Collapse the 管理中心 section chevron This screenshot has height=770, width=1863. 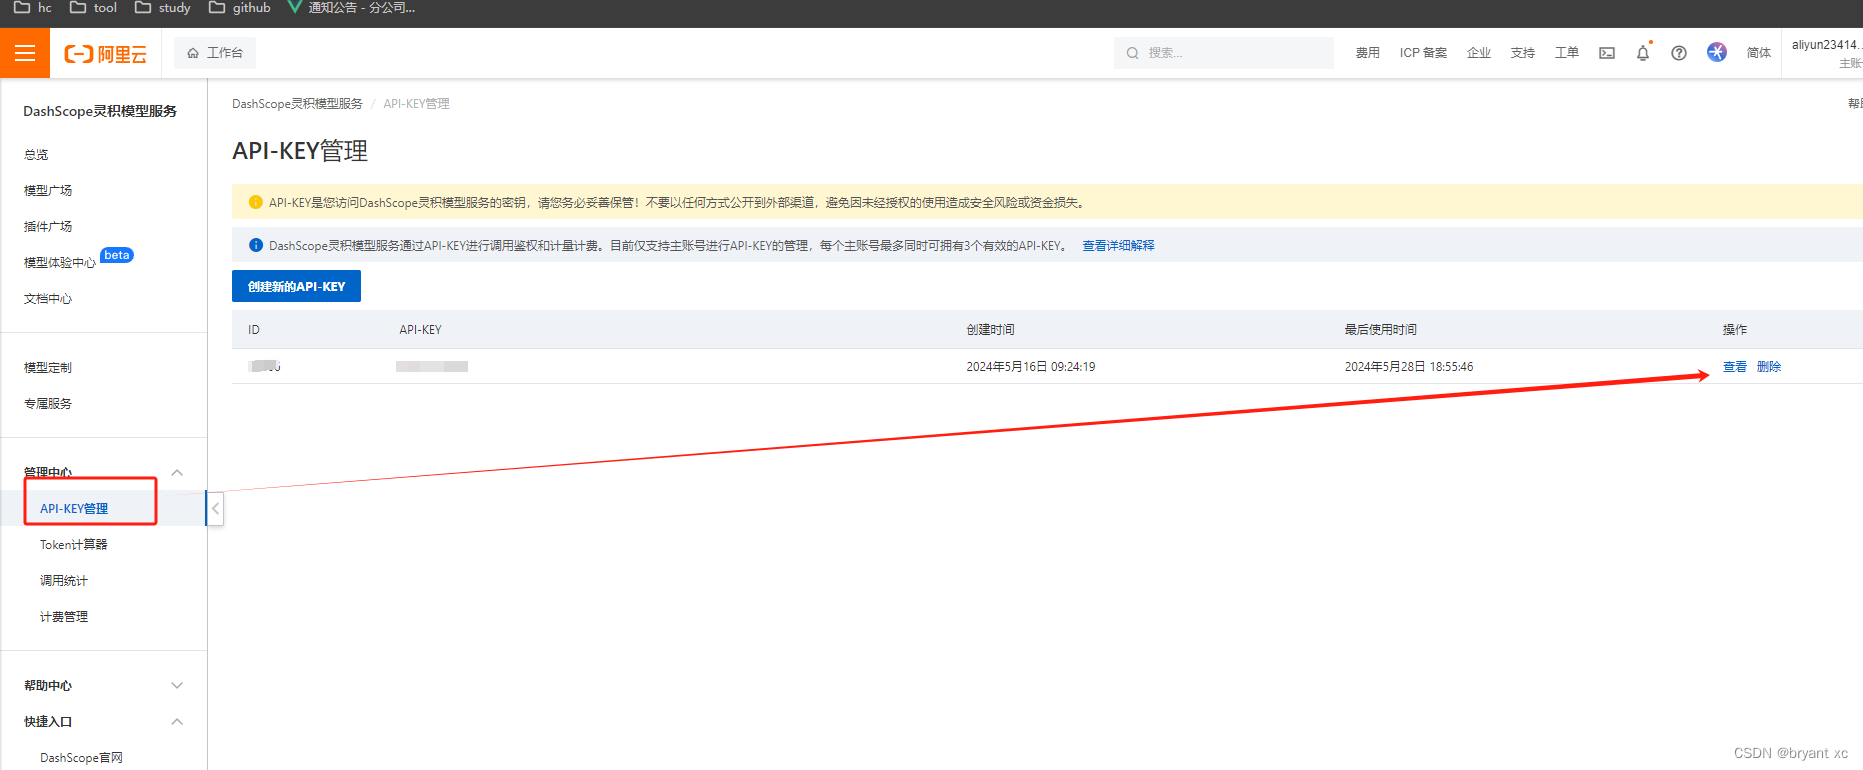tap(177, 472)
